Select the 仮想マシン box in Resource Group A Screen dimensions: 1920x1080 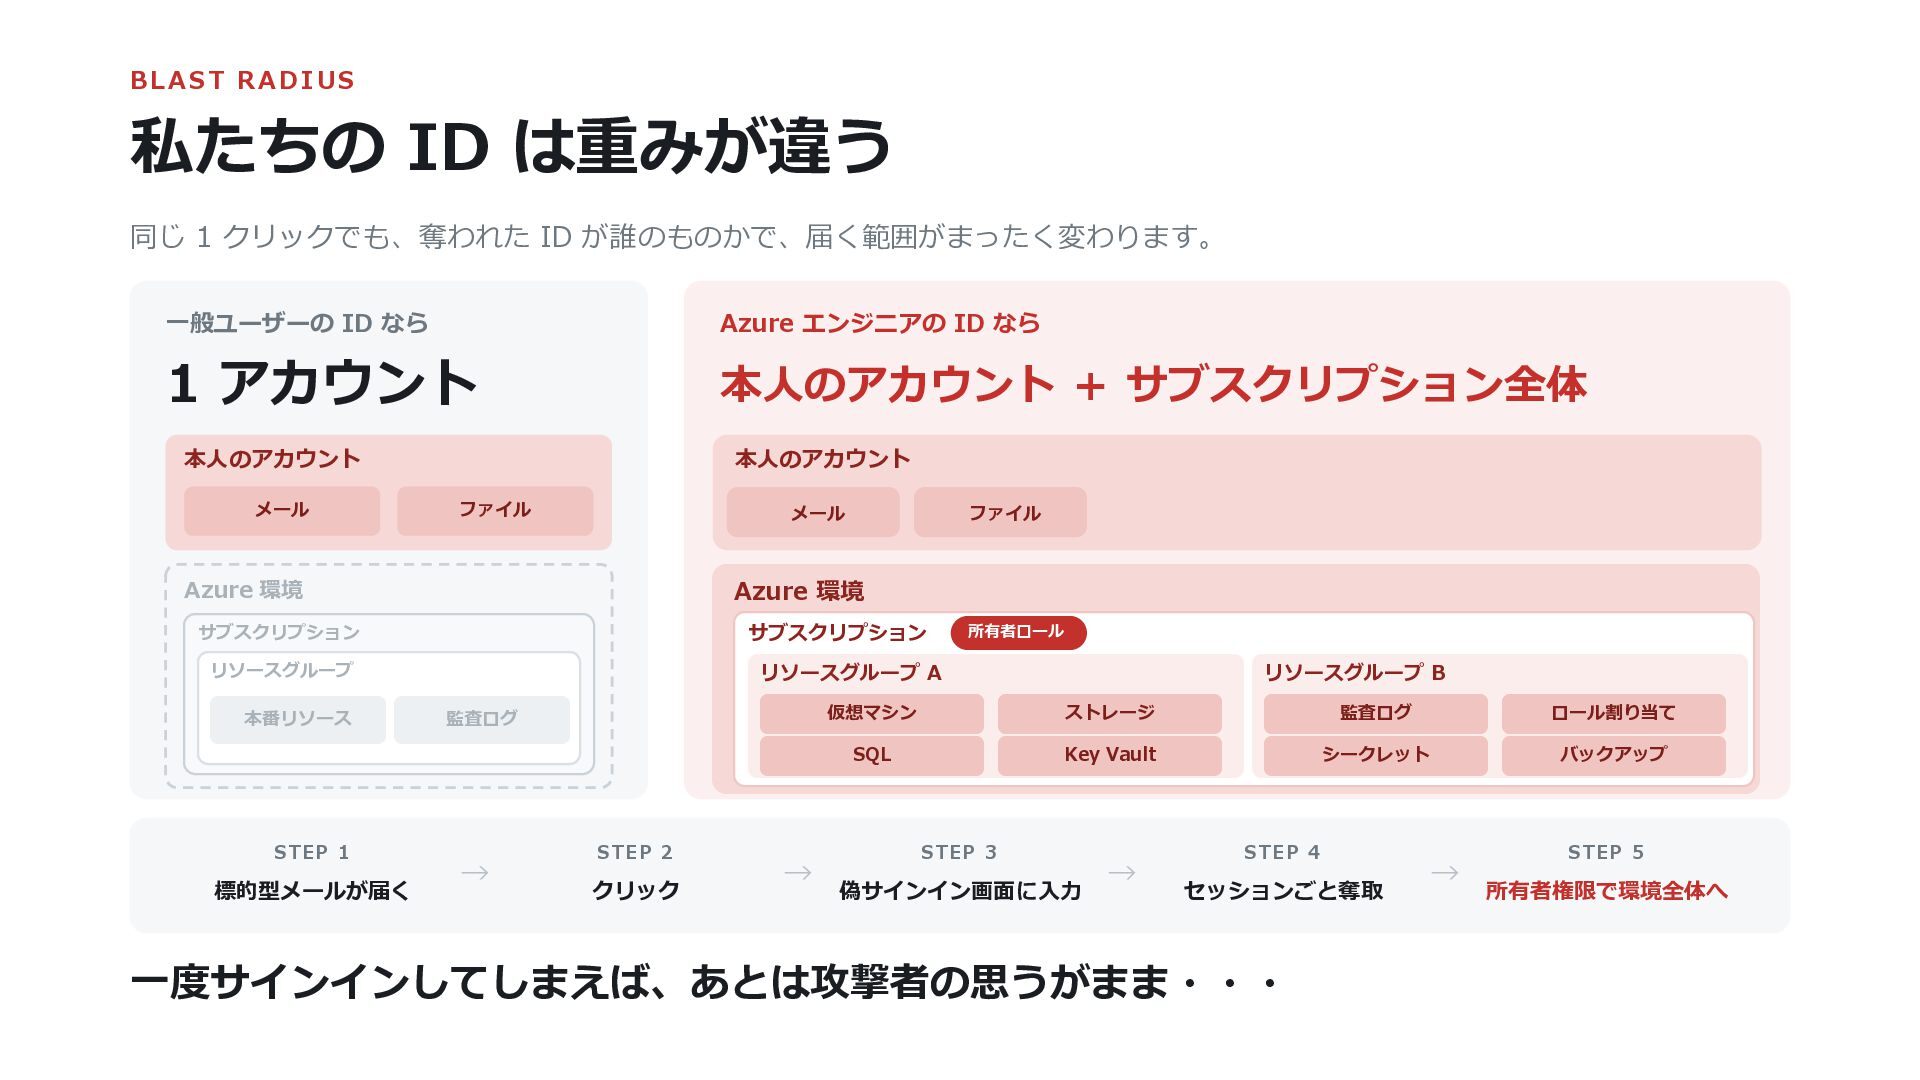click(872, 713)
